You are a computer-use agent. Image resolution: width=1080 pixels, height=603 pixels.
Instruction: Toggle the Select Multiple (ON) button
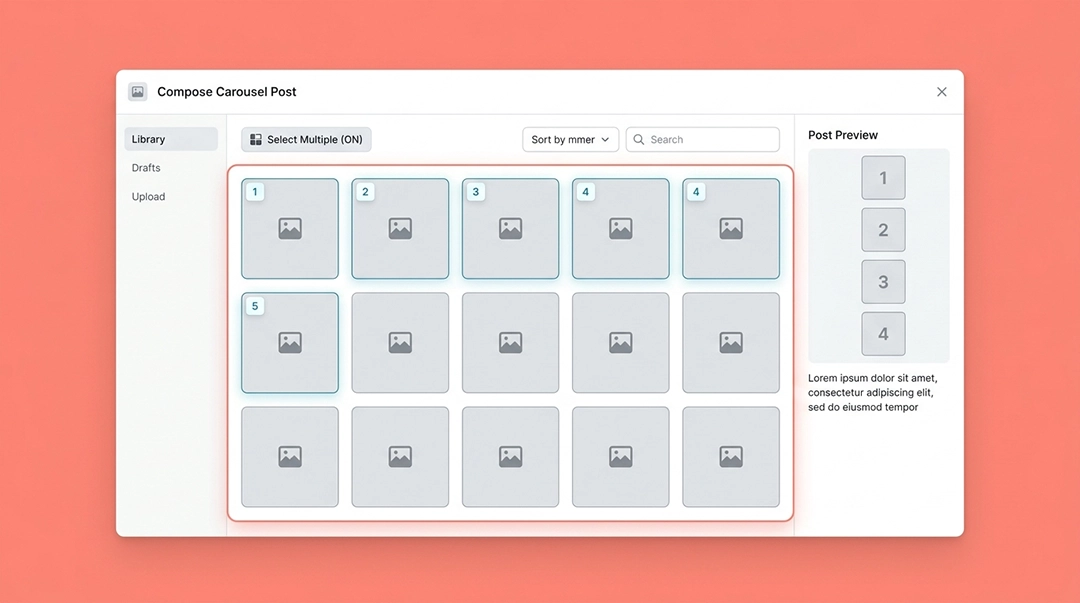(307, 139)
